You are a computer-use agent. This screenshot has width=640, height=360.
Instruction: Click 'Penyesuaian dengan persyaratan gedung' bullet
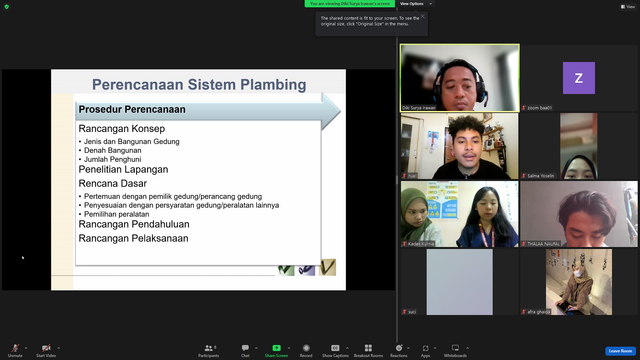pyautogui.click(x=182, y=205)
